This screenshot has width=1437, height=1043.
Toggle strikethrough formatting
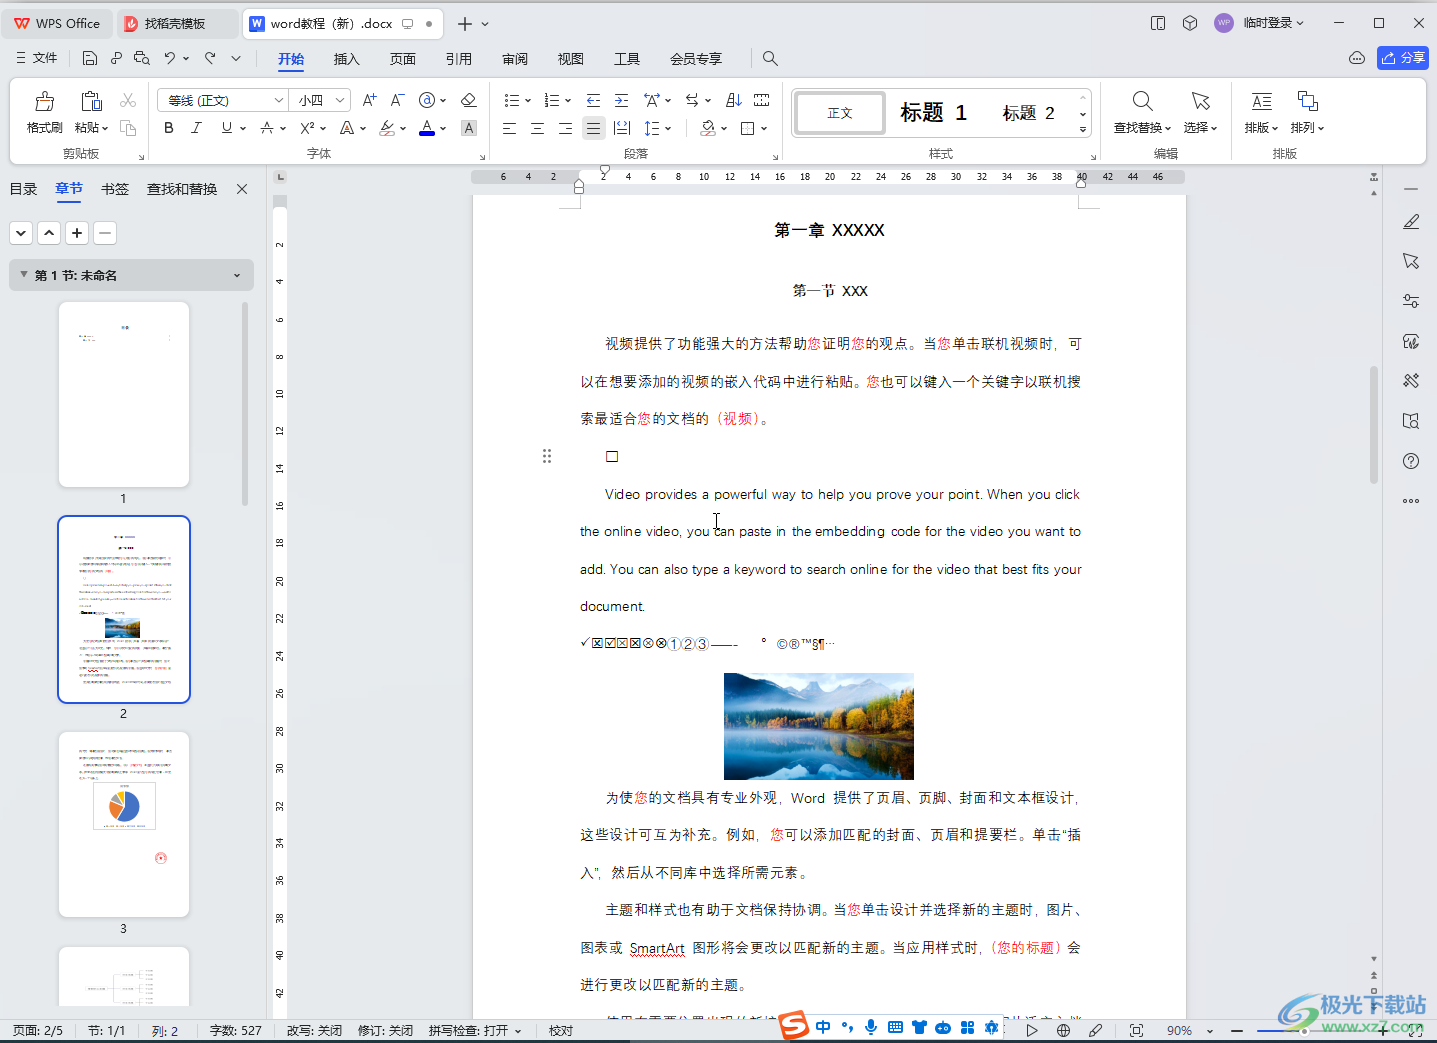267,128
